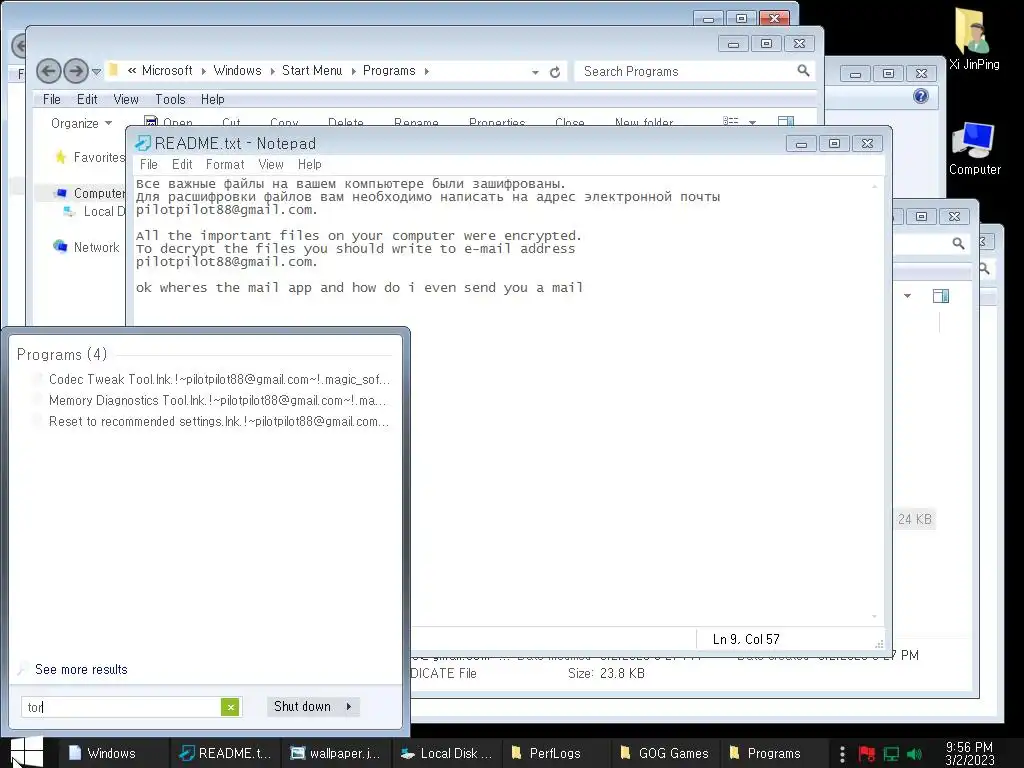Click the Start Menu breadcrumb in address bar
1024x768 pixels.
[x=312, y=71]
